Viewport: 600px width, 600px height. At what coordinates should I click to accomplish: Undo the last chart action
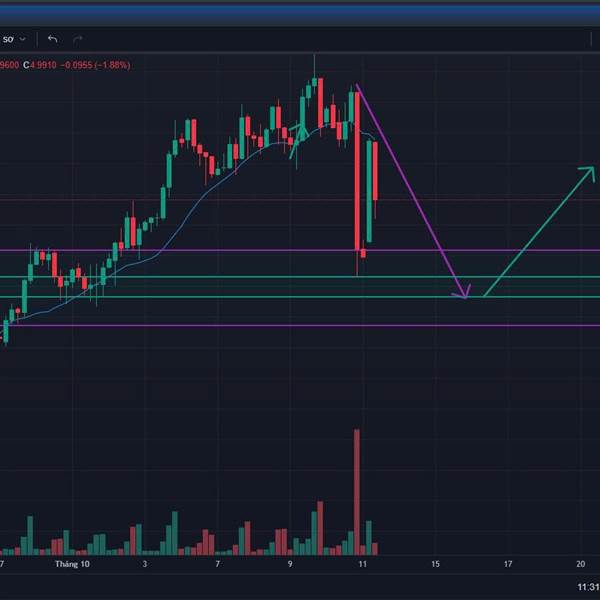click(x=52, y=39)
